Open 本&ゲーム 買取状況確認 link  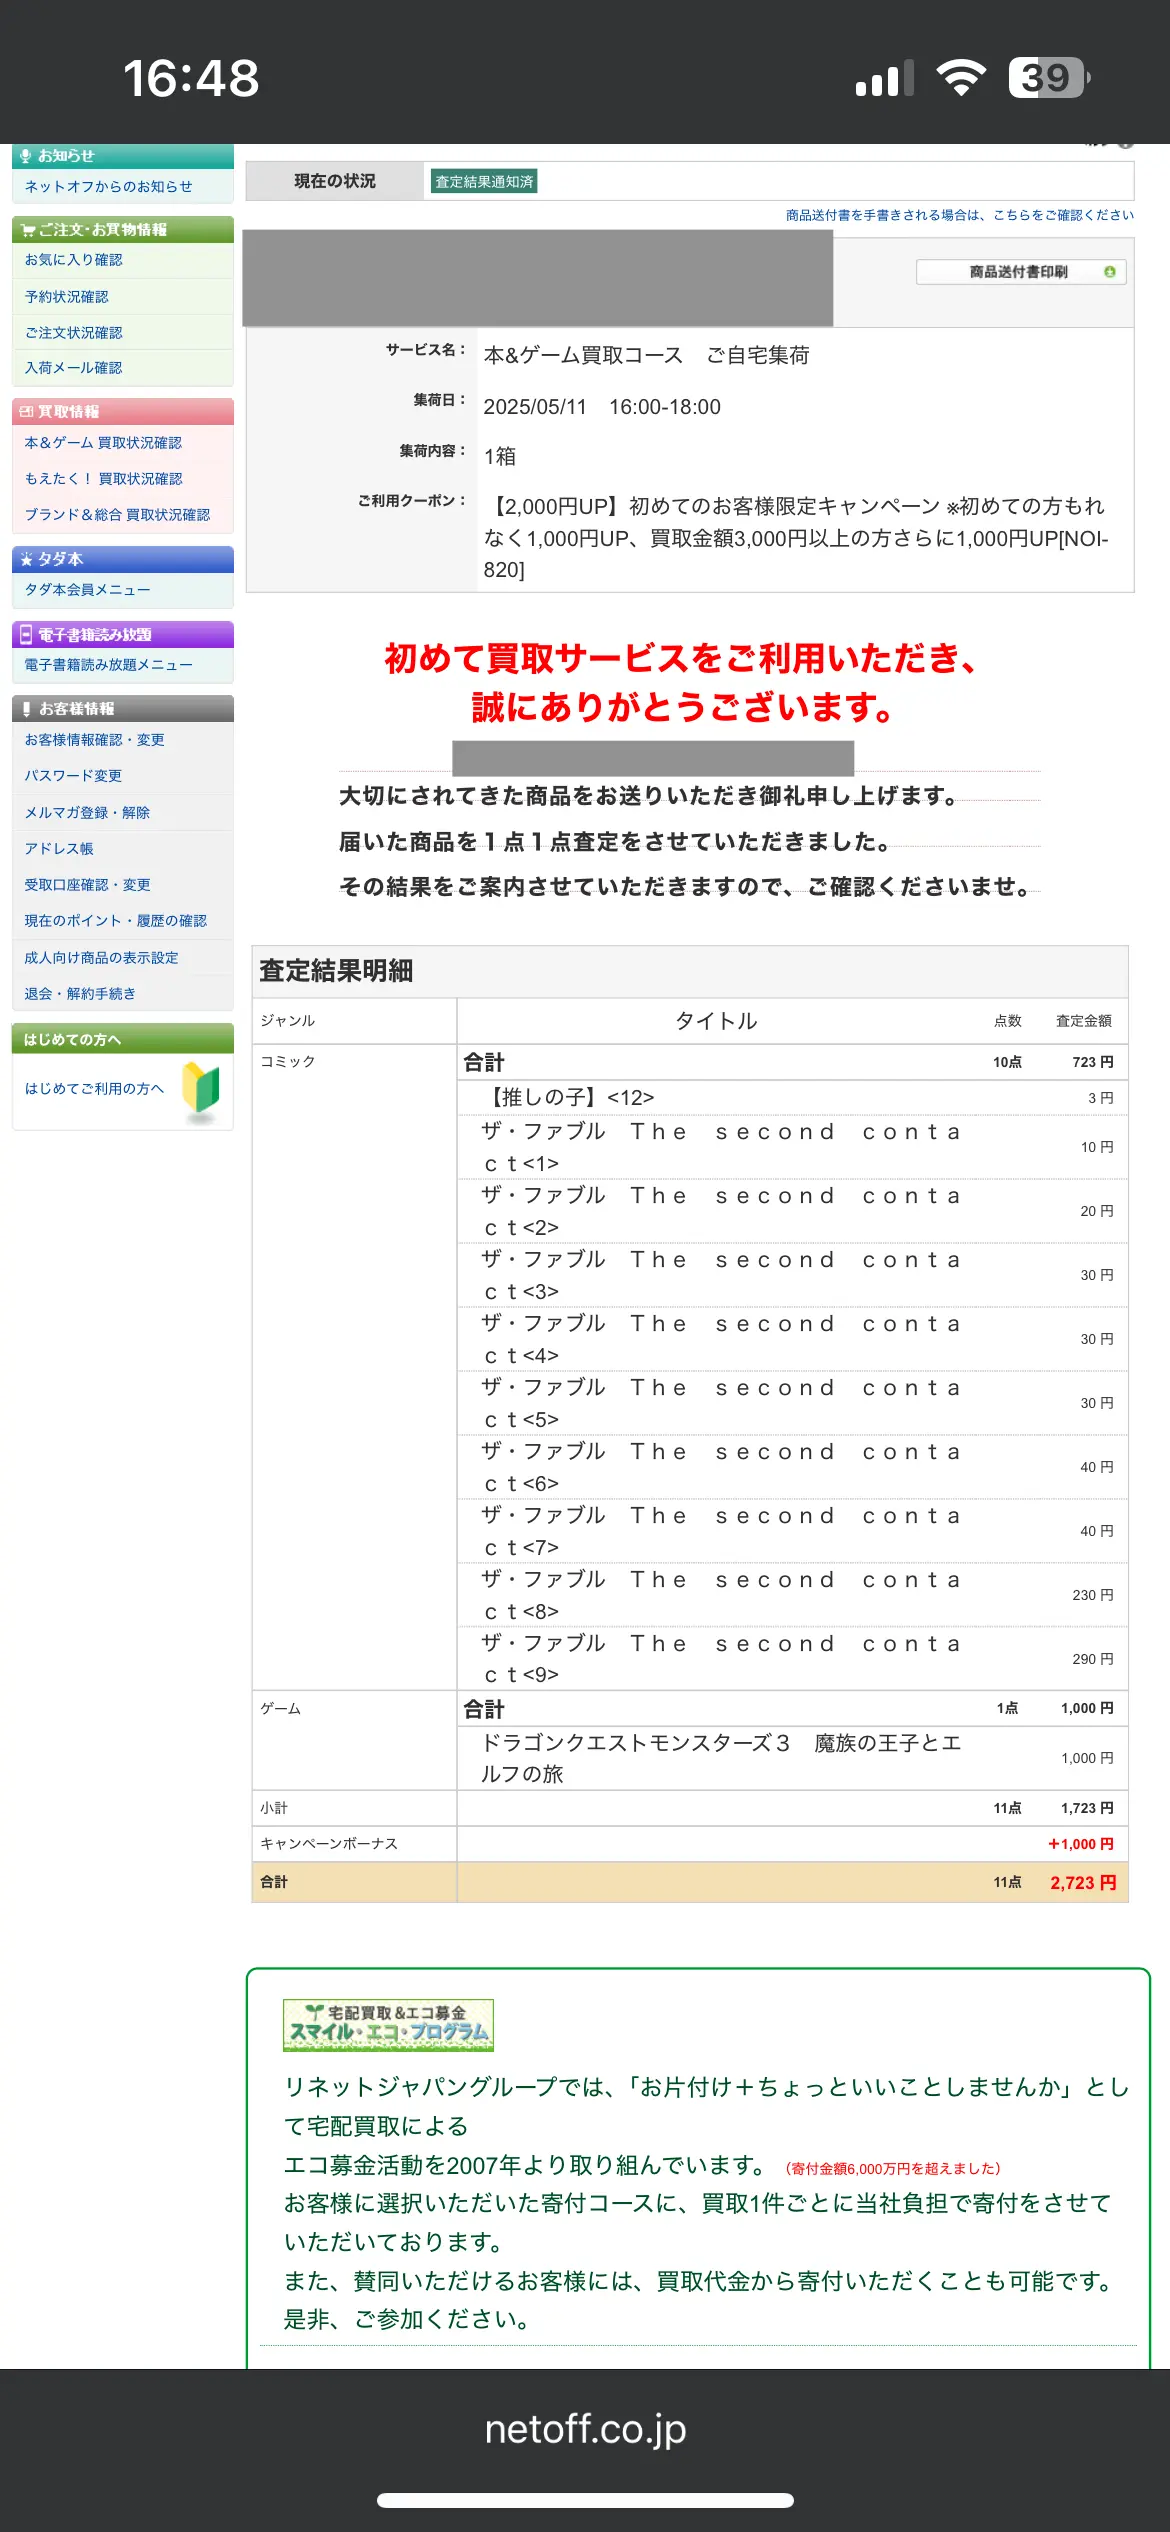click(103, 443)
